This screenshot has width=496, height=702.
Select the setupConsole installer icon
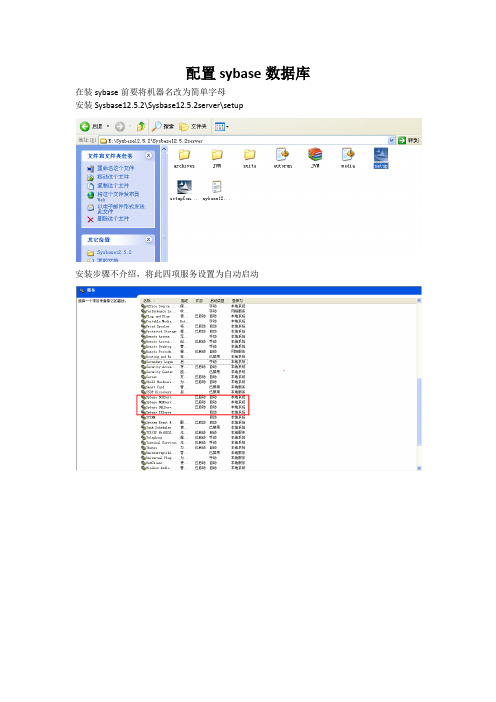[184, 187]
